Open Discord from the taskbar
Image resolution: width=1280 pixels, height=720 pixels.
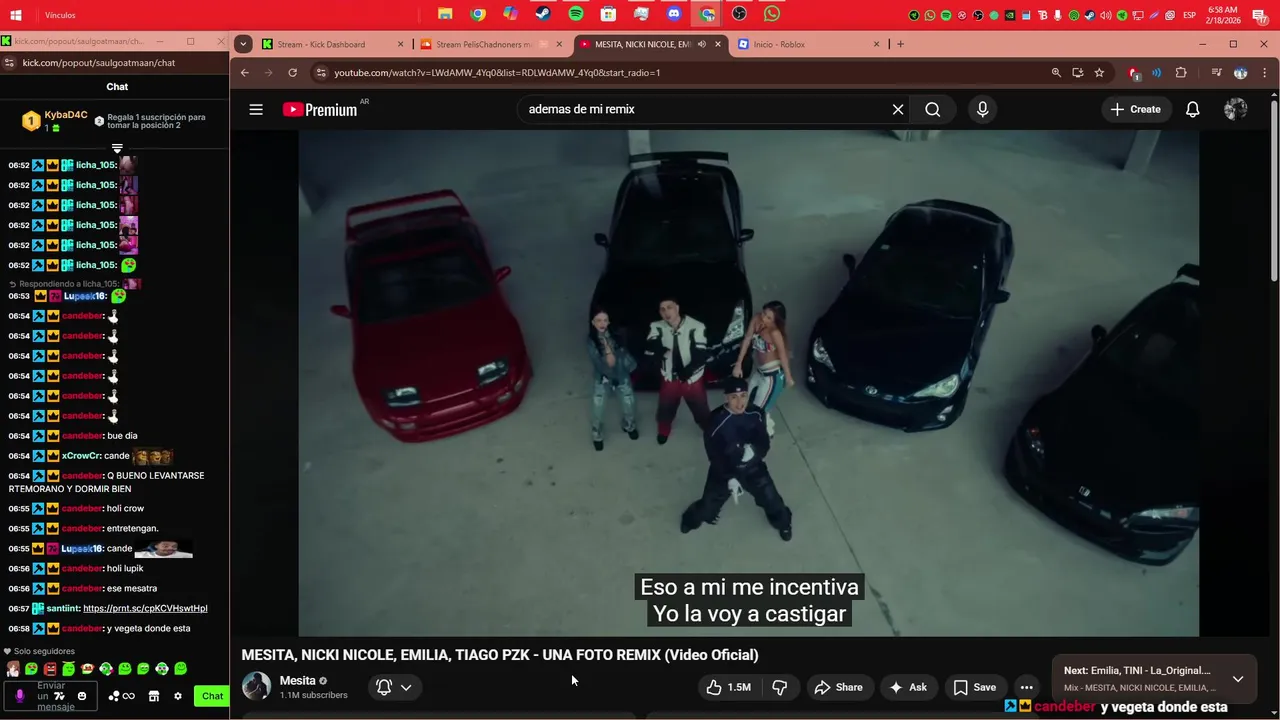coord(674,14)
